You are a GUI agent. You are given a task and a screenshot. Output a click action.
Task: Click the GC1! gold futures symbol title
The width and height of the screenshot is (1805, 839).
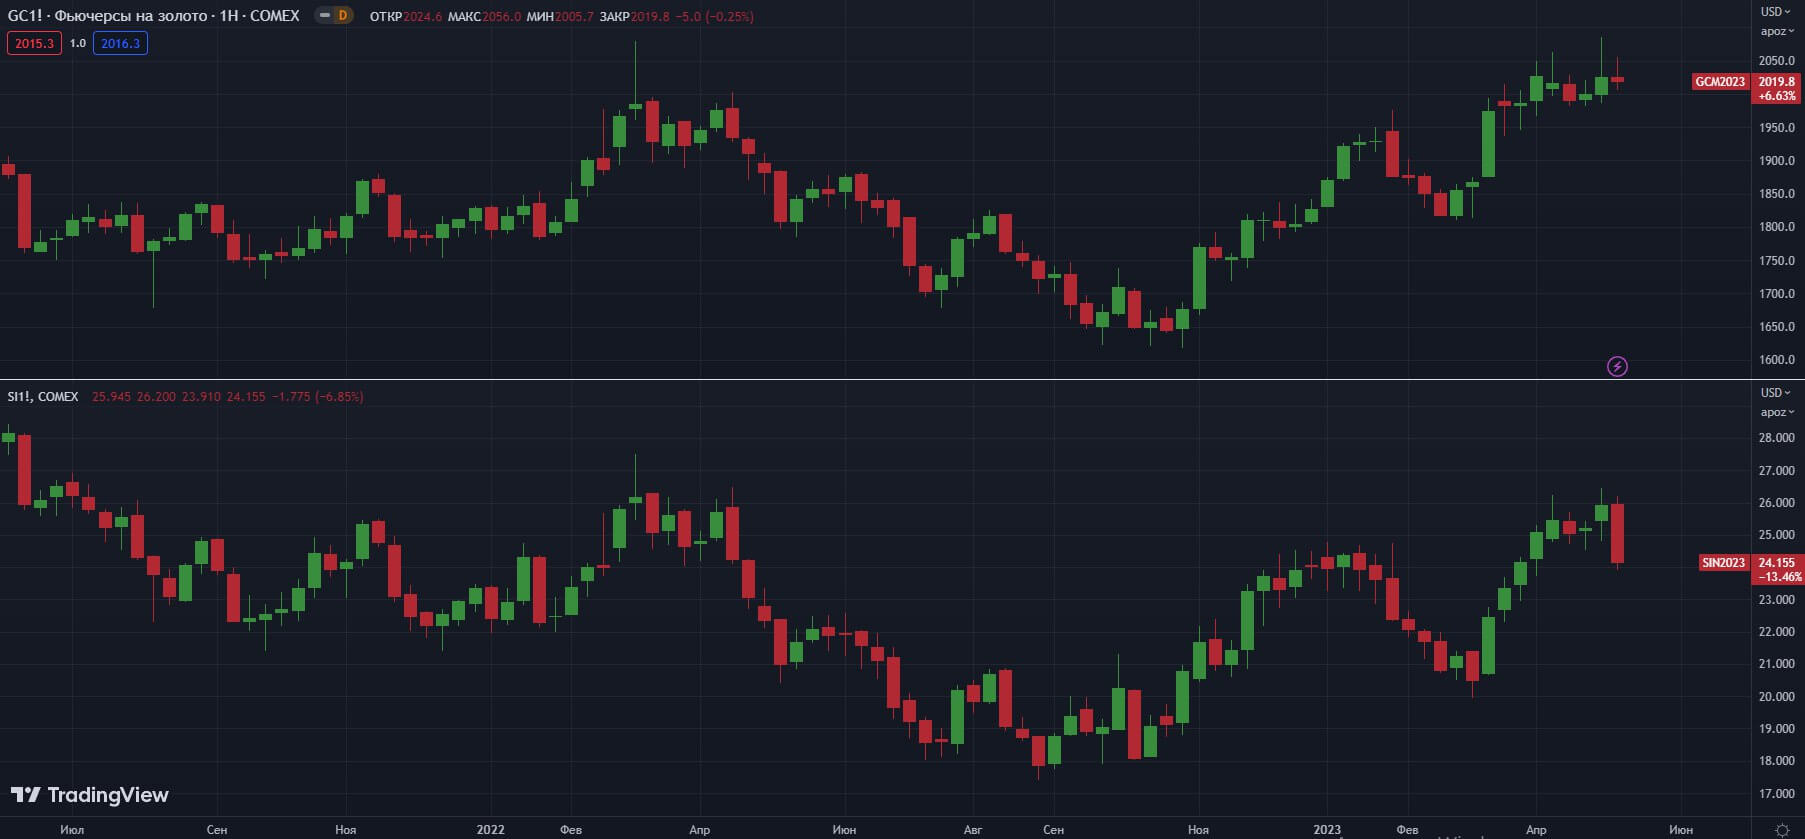154,16
